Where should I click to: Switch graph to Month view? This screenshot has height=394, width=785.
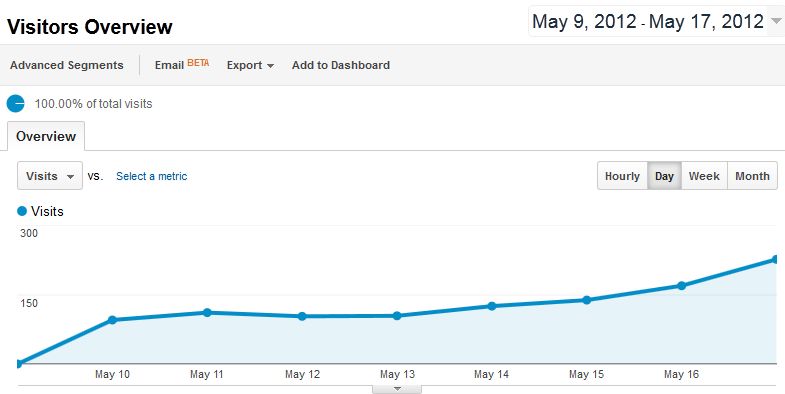click(x=752, y=176)
